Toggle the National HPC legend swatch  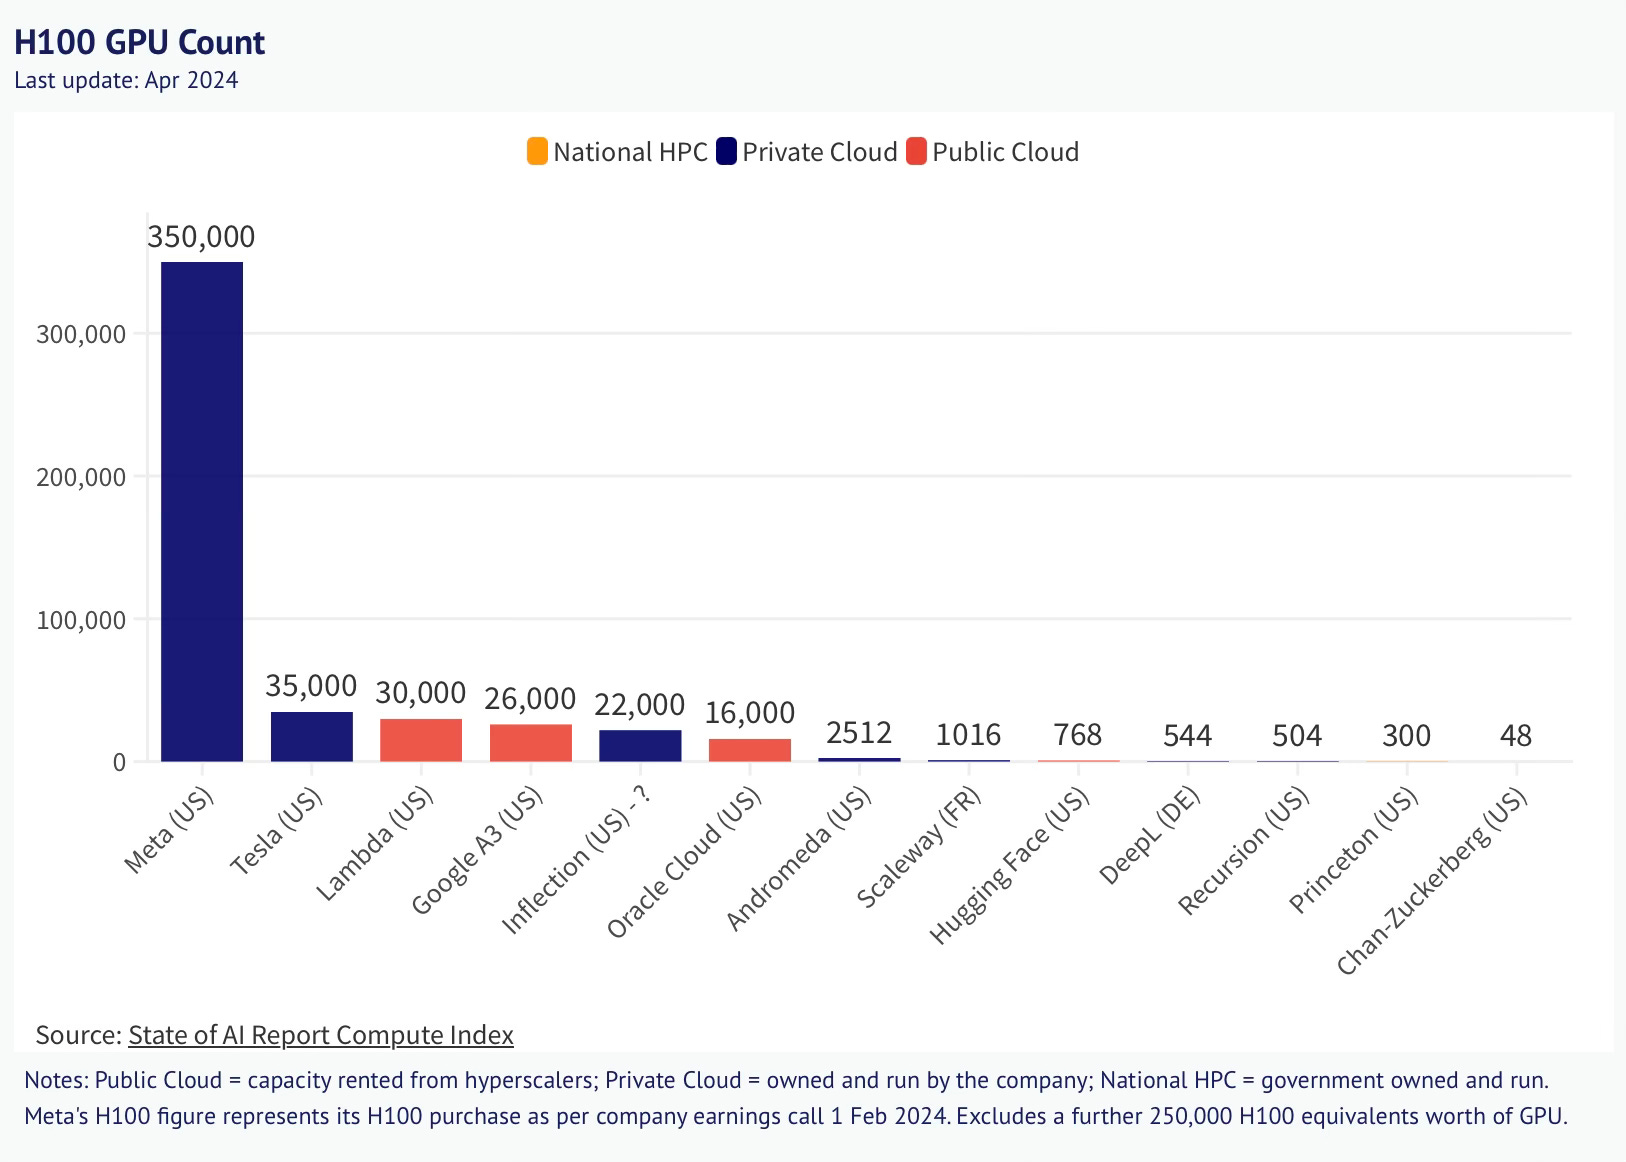(x=537, y=152)
